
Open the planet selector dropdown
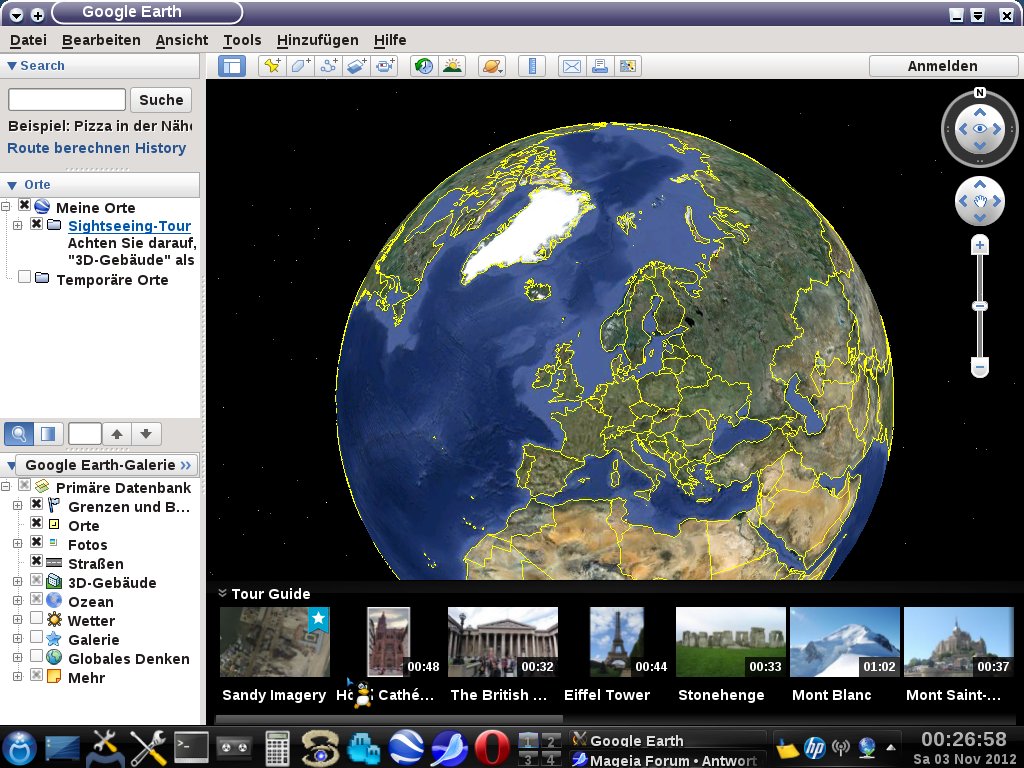point(493,66)
